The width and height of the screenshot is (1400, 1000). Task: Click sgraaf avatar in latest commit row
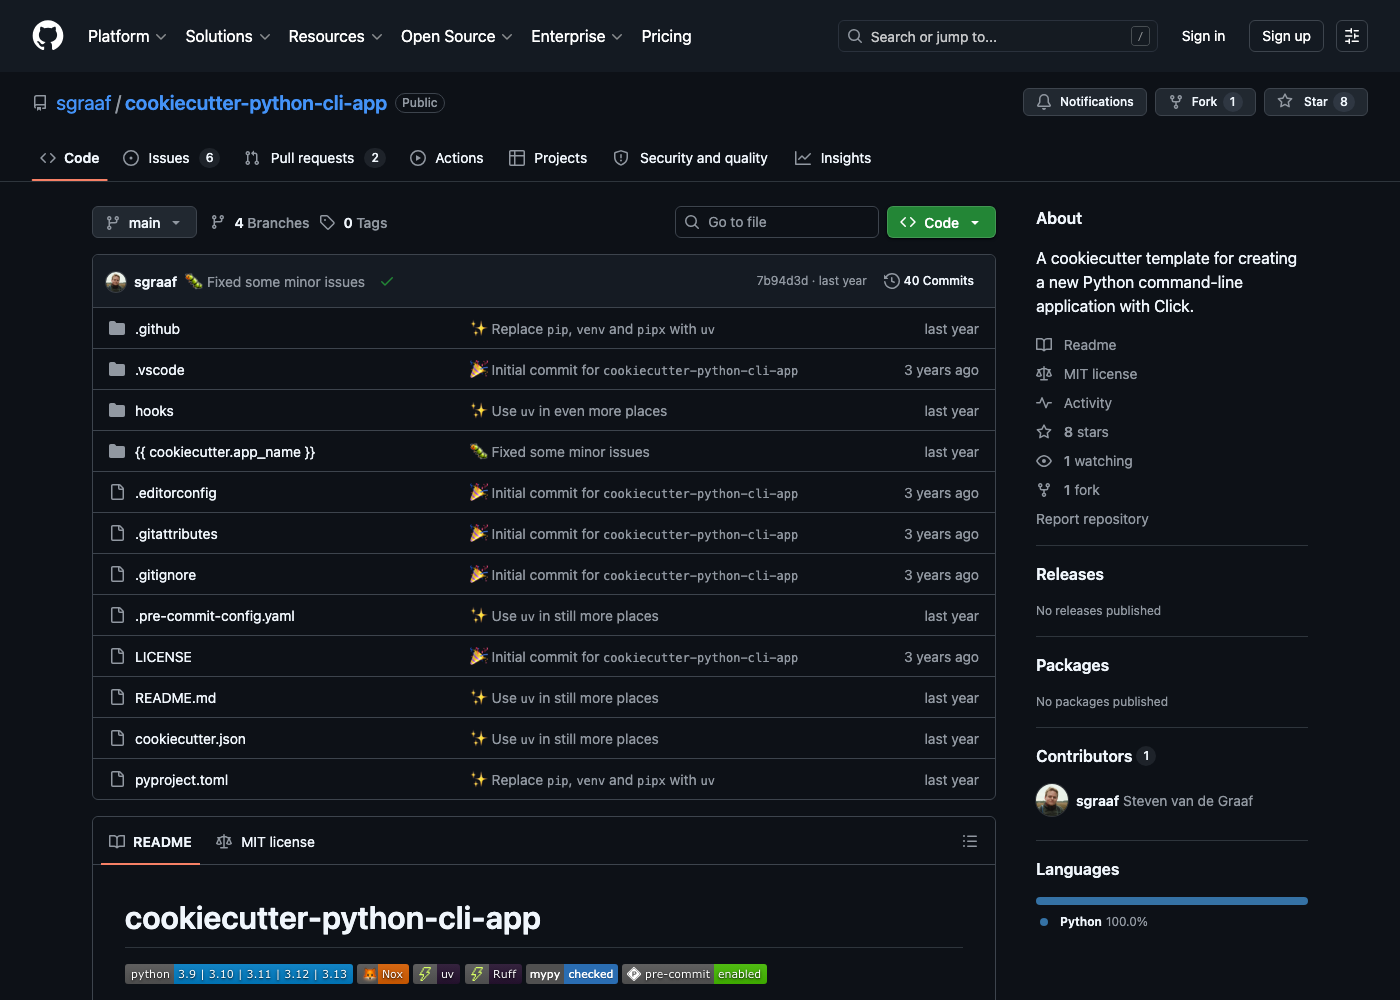pyautogui.click(x=116, y=282)
